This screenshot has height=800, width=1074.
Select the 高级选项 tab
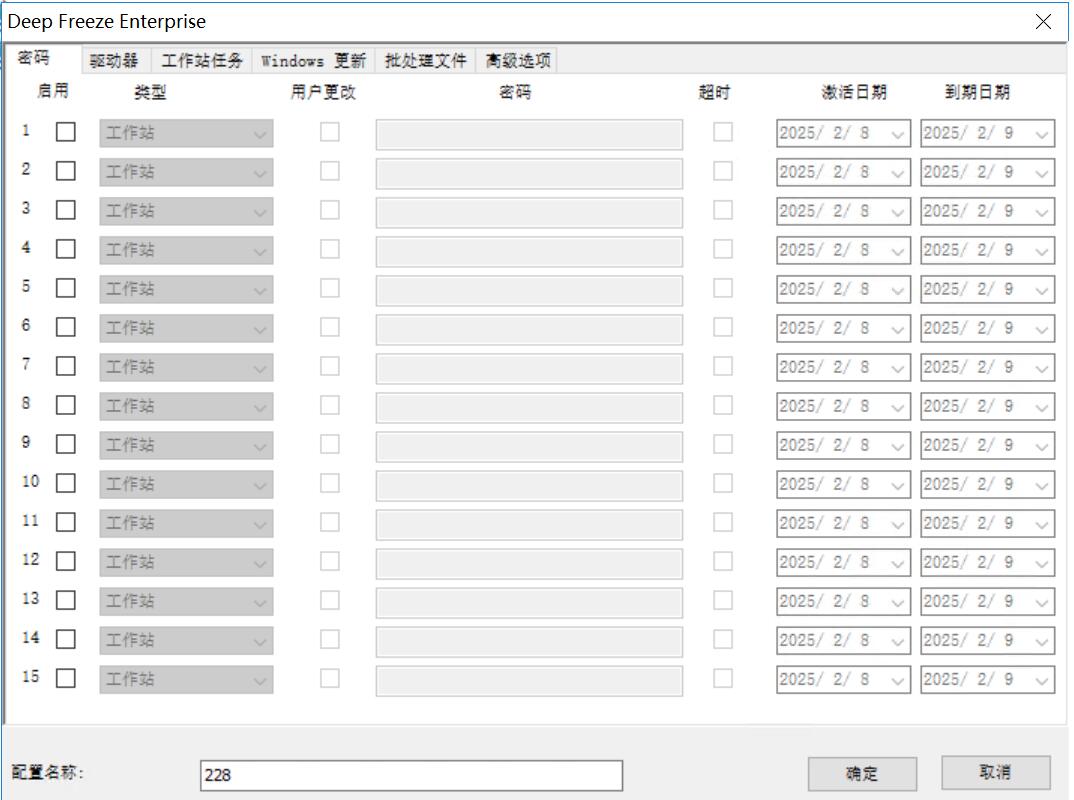click(518, 61)
